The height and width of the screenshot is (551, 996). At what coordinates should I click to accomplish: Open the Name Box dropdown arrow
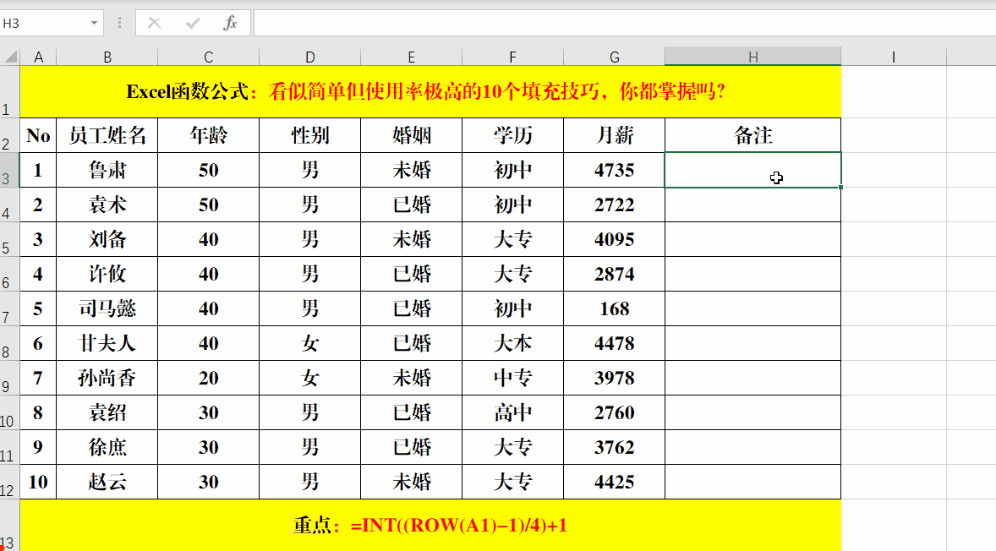tap(94, 24)
